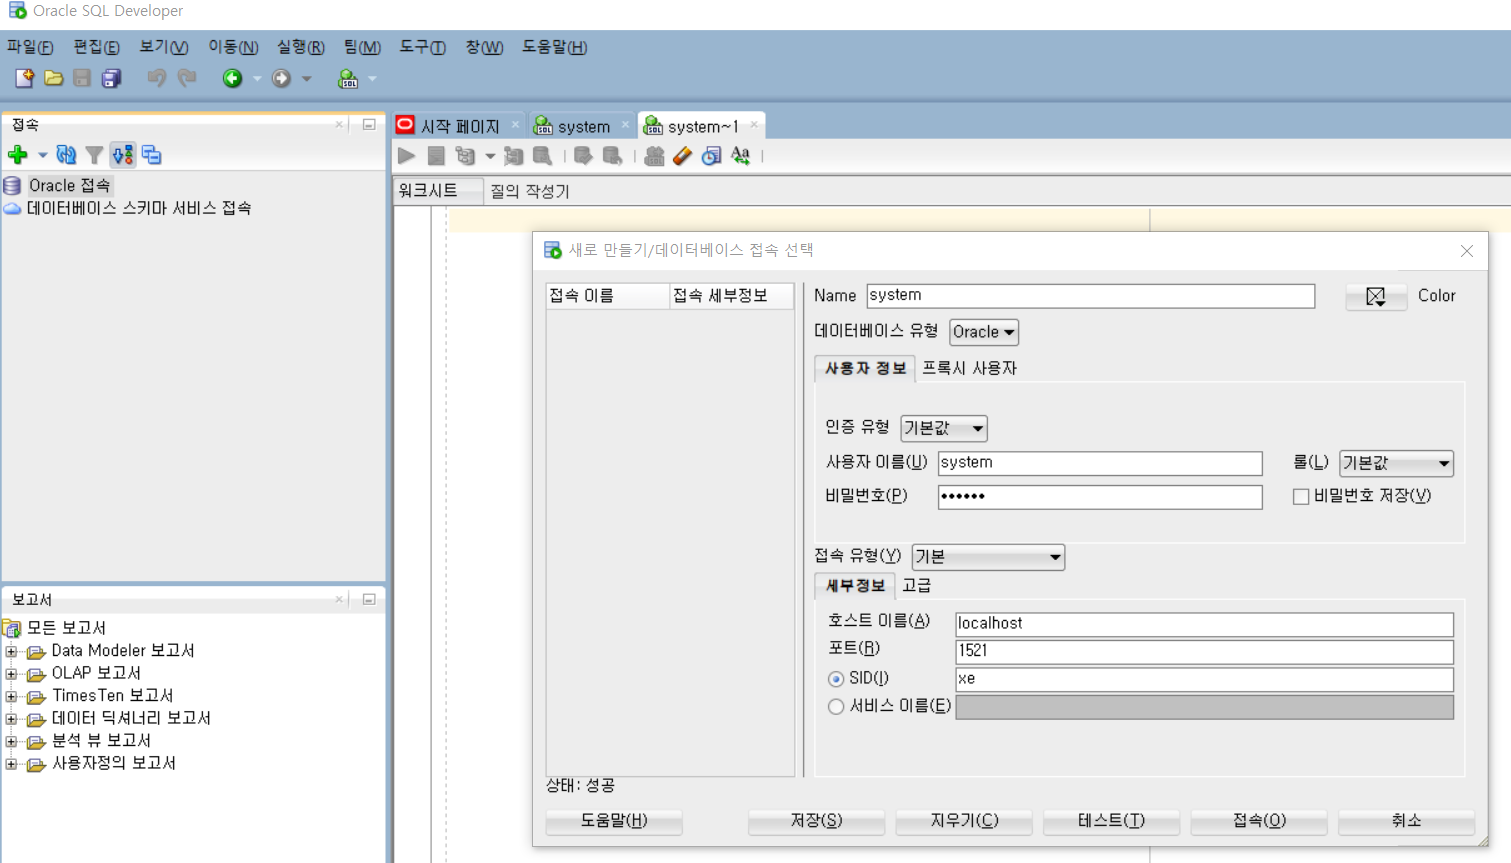Open 접속 유형 기본 dropdown
This screenshot has width=1511, height=863.
[988, 557]
